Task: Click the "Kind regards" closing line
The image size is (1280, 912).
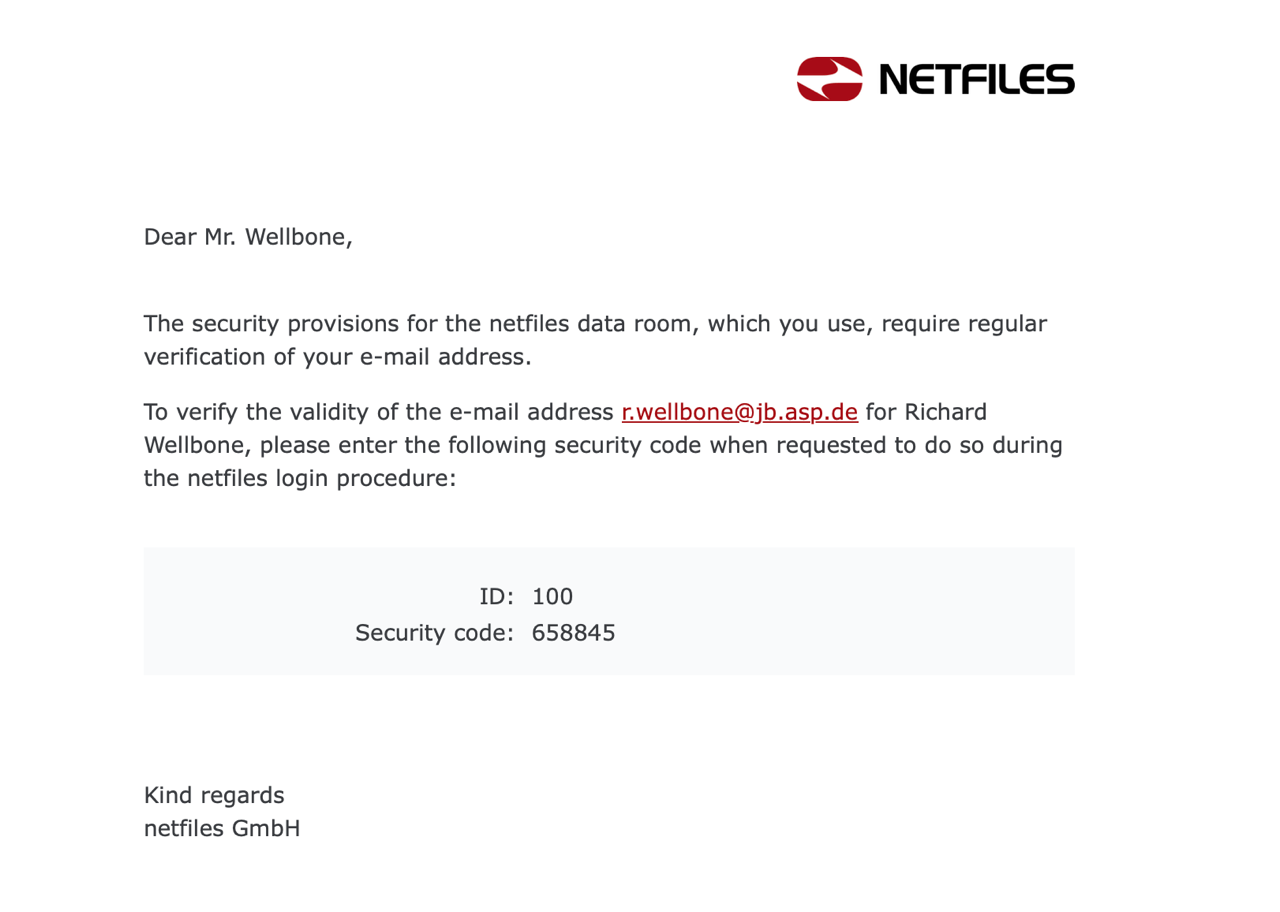Action: click(x=214, y=795)
